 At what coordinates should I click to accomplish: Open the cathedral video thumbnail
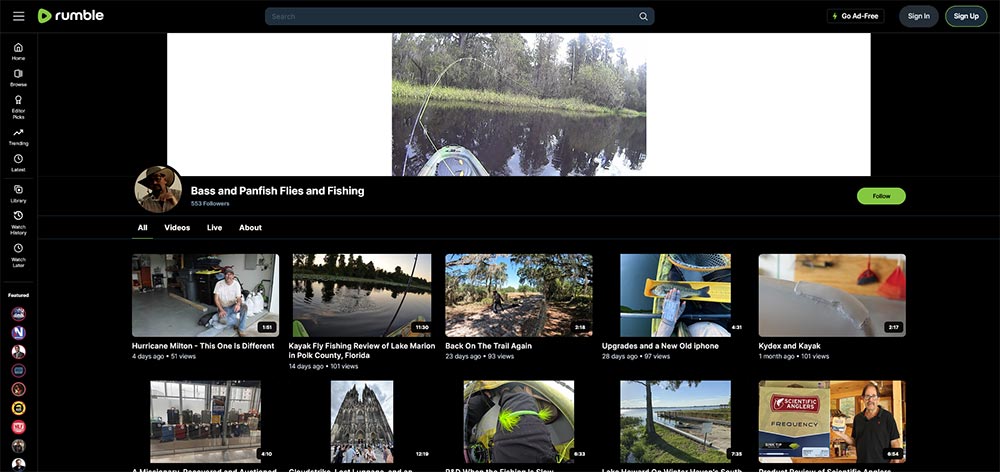(362, 422)
